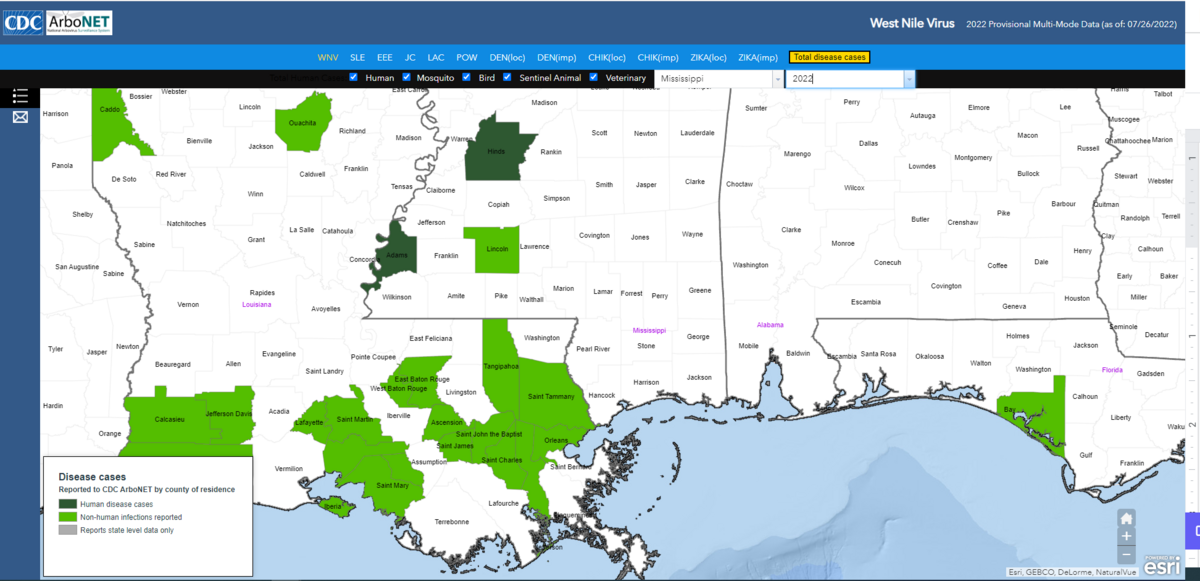1200x581 pixels.
Task: Select the LAC disease tab
Action: [436, 57]
